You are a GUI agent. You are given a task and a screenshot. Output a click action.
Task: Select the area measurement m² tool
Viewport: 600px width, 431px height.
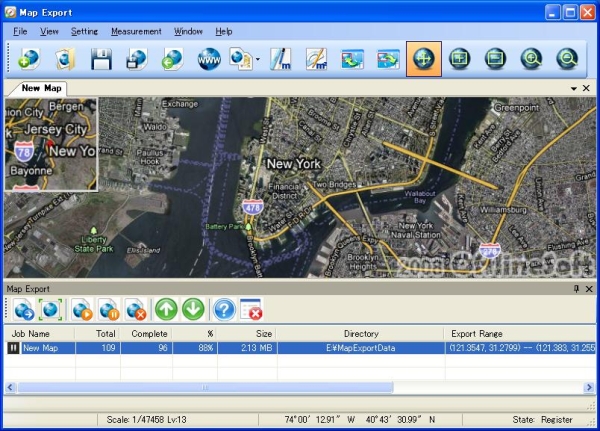coord(316,59)
